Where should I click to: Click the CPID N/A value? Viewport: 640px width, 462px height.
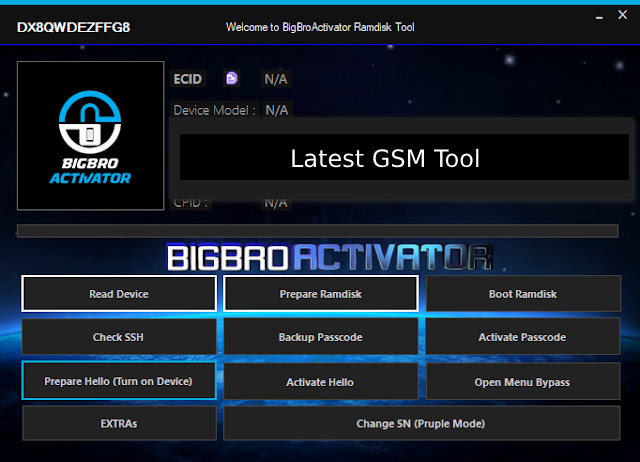click(276, 202)
